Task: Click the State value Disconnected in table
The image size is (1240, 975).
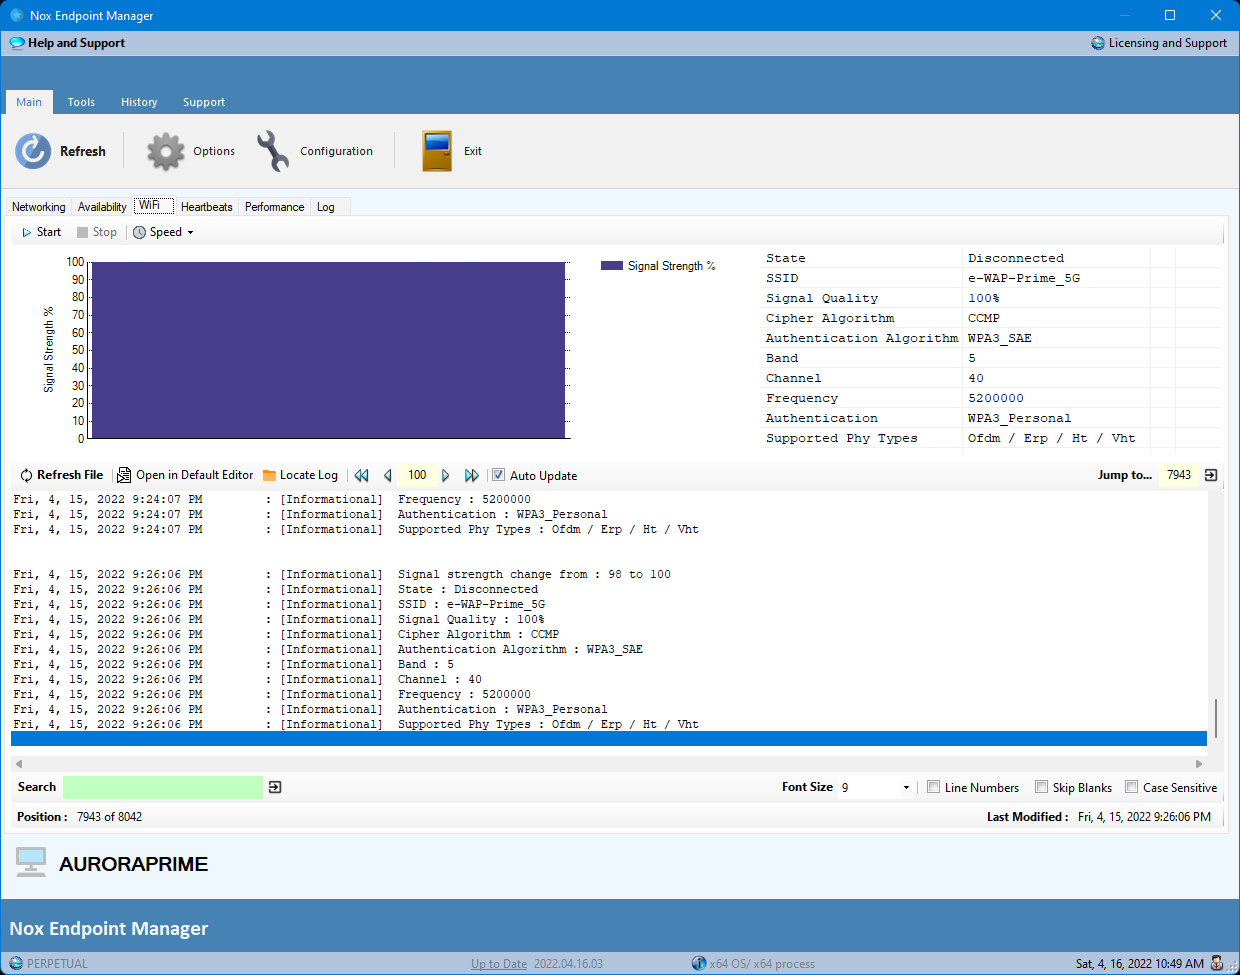Action: coord(1016,258)
